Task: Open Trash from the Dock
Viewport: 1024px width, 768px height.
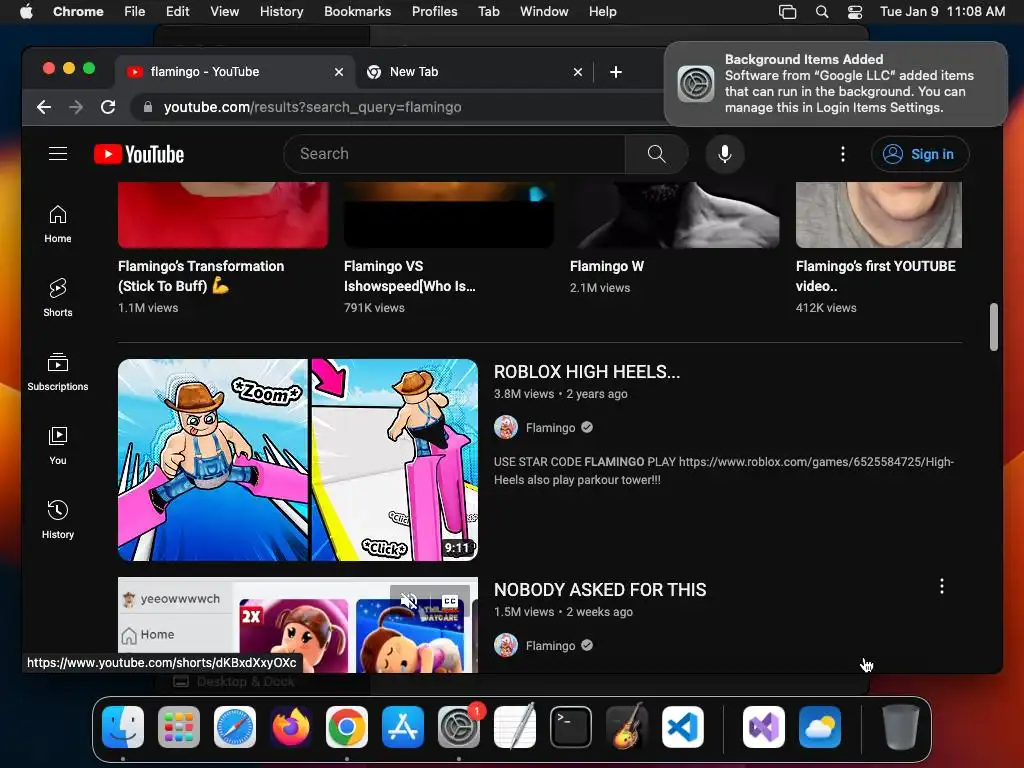Action: point(901,727)
